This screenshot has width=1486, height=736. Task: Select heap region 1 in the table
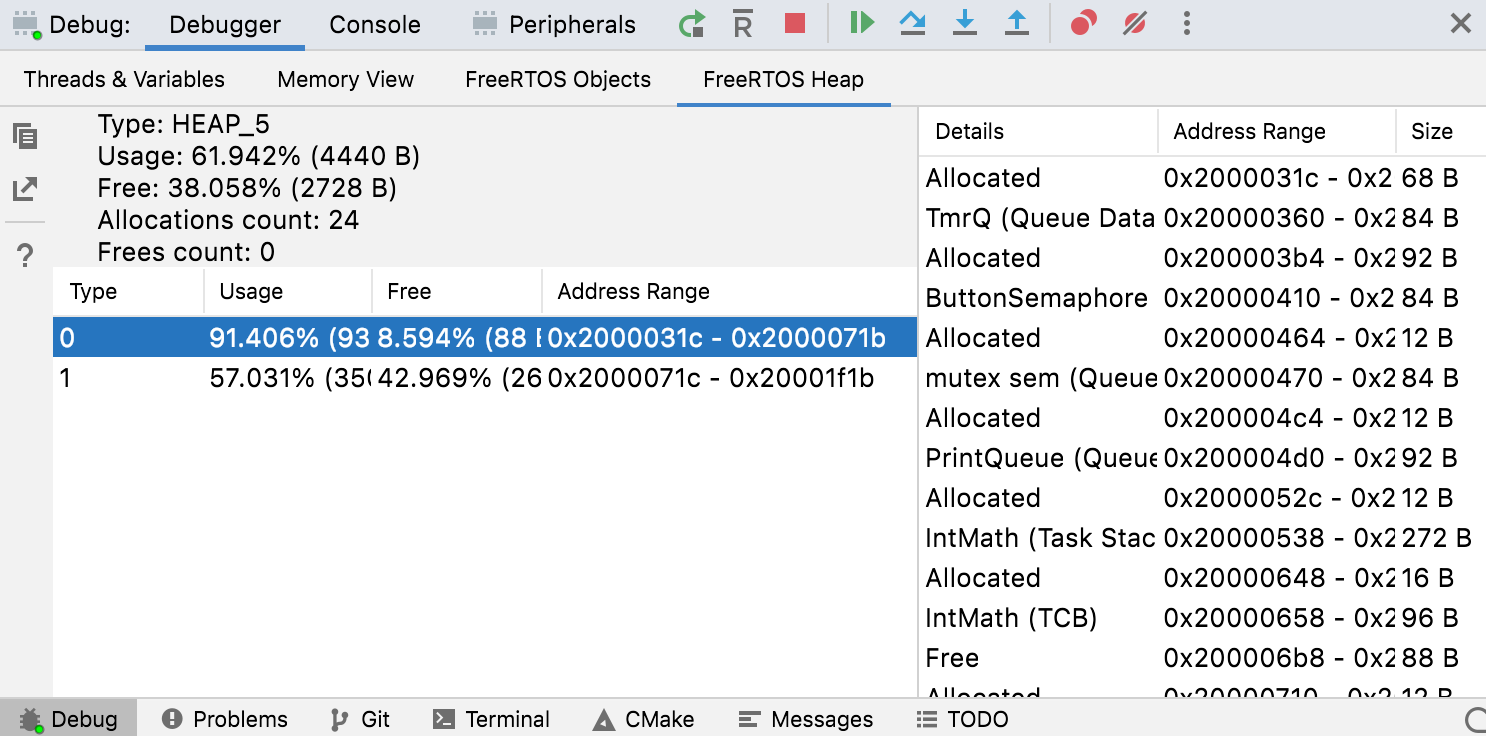pyautogui.click(x=300, y=378)
